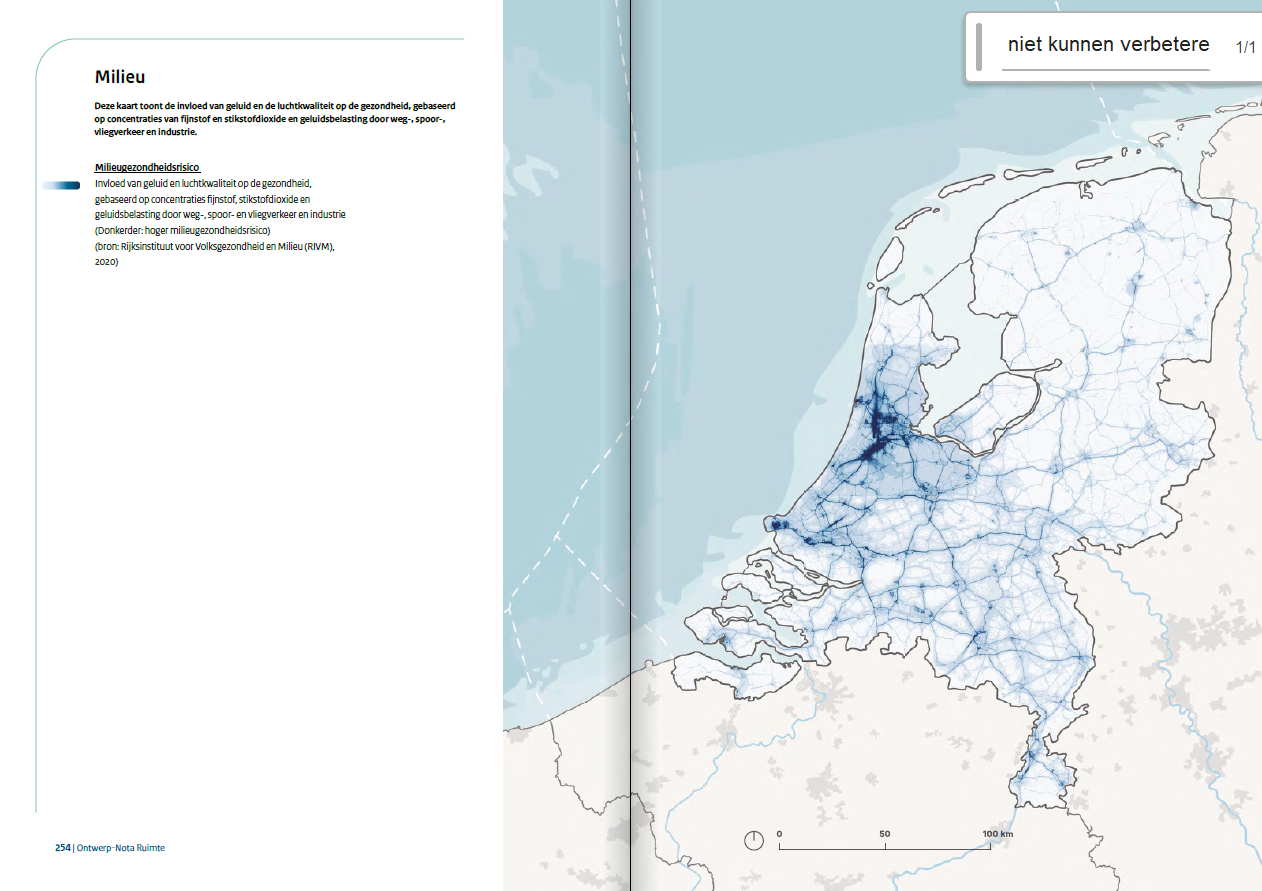The height and width of the screenshot is (891, 1262).
Task: Click the bold intro sentence starting 'Deze kaart toont'
Action: pyautogui.click(x=275, y=117)
